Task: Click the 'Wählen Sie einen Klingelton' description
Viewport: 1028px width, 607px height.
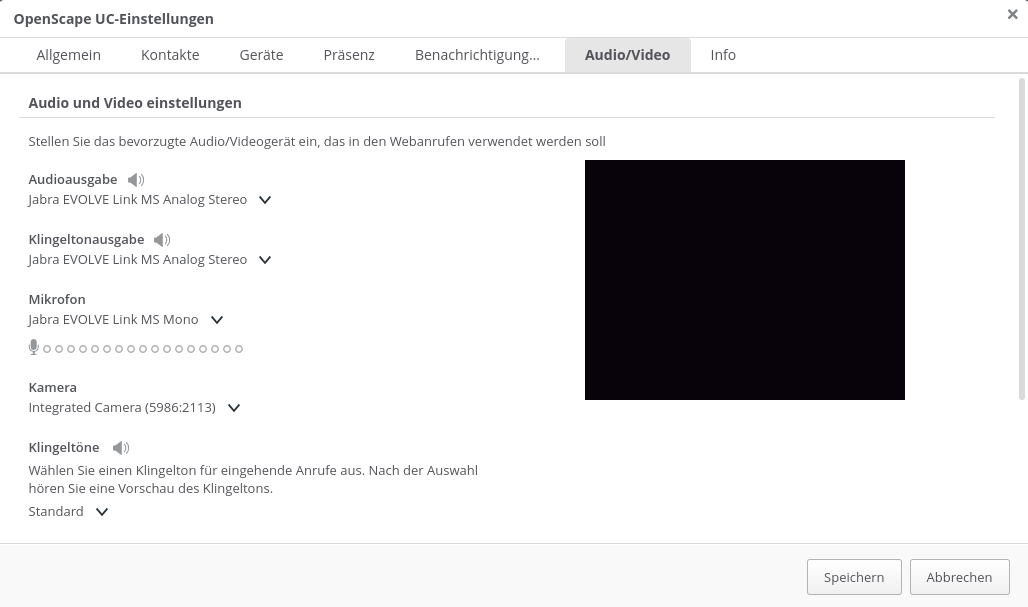Action: coord(253,479)
